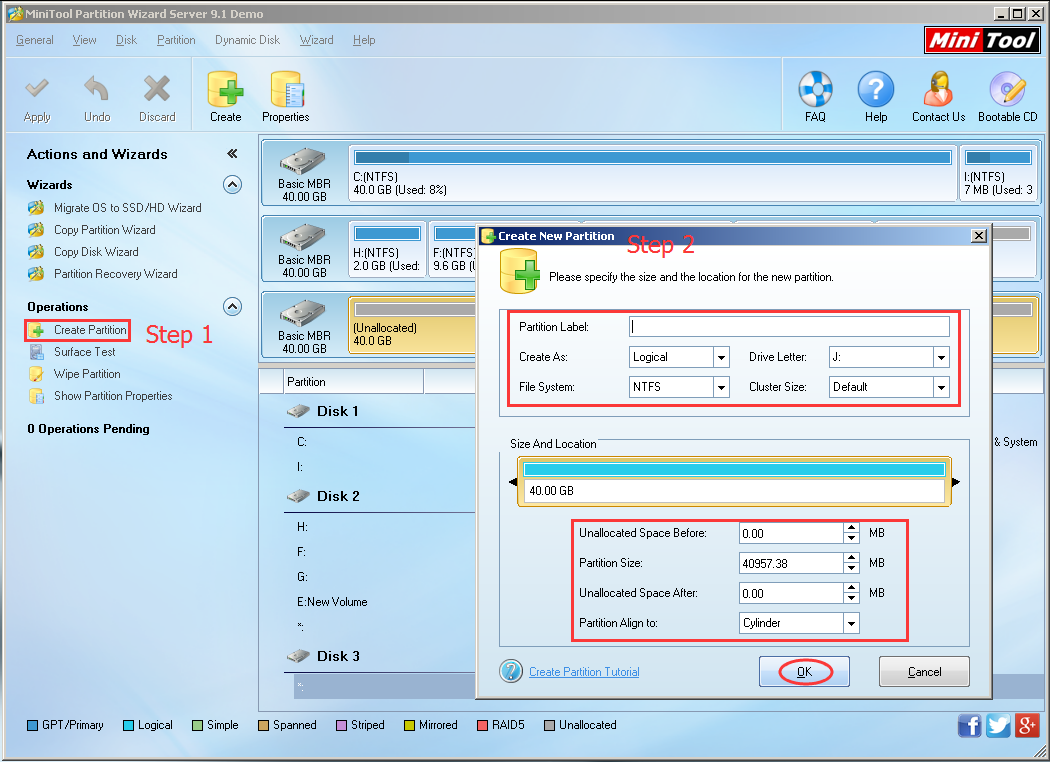Launch Migrate OS to SSD/HD Wizard

(x=127, y=208)
